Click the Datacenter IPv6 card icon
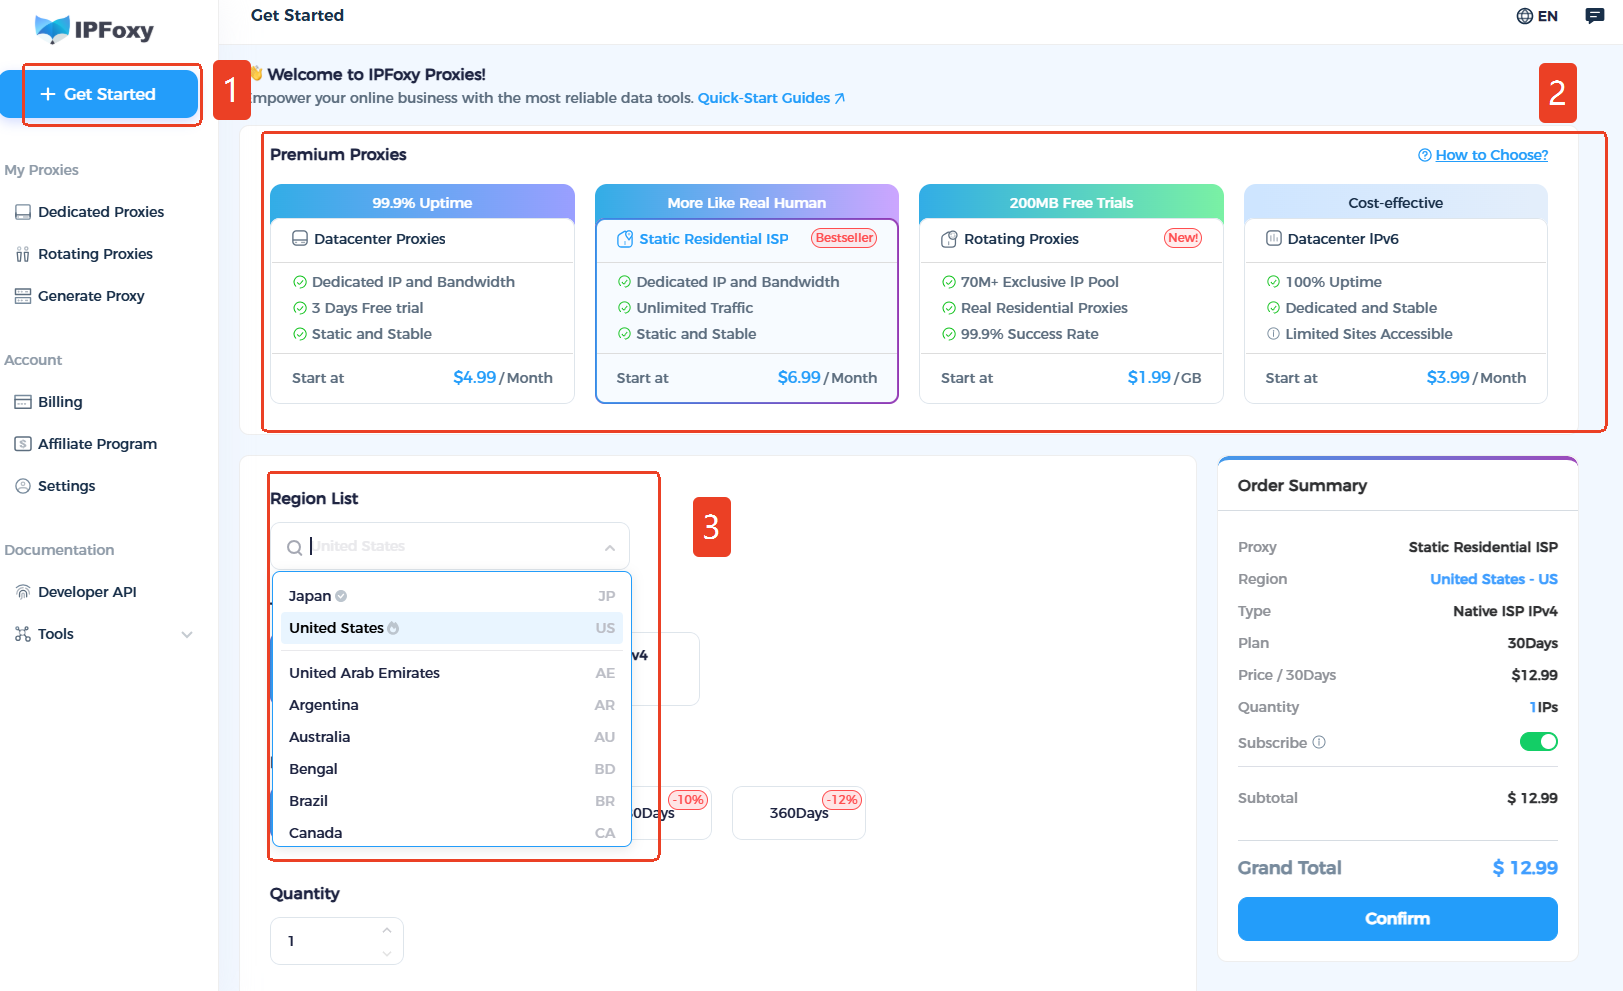The width and height of the screenshot is (1623, 991). (x=1274, y=239)
